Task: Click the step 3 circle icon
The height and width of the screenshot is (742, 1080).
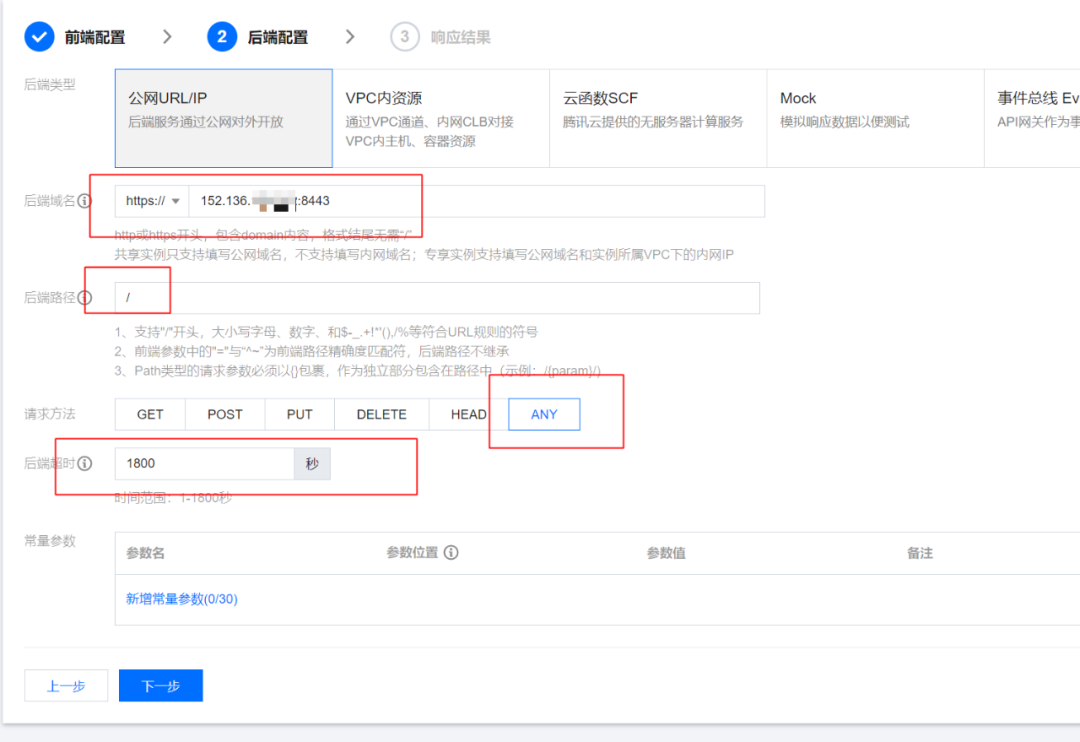Action: [x=404, y=37]
